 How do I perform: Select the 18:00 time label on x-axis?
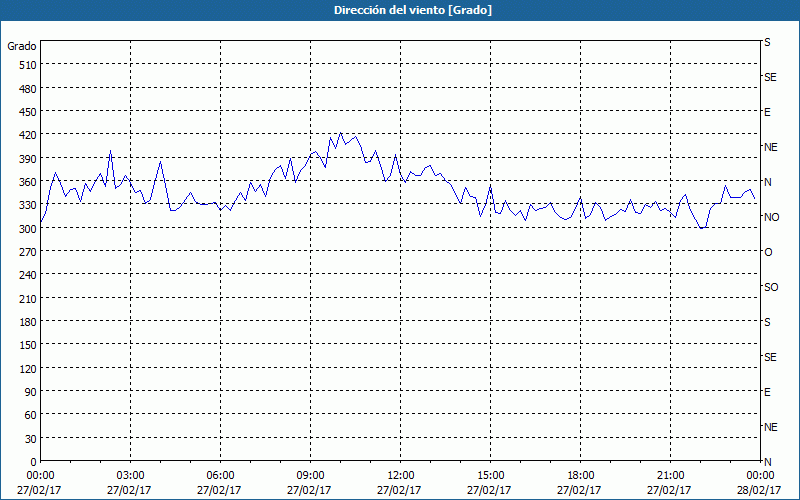pyautogui.click(x=581, y=476)
